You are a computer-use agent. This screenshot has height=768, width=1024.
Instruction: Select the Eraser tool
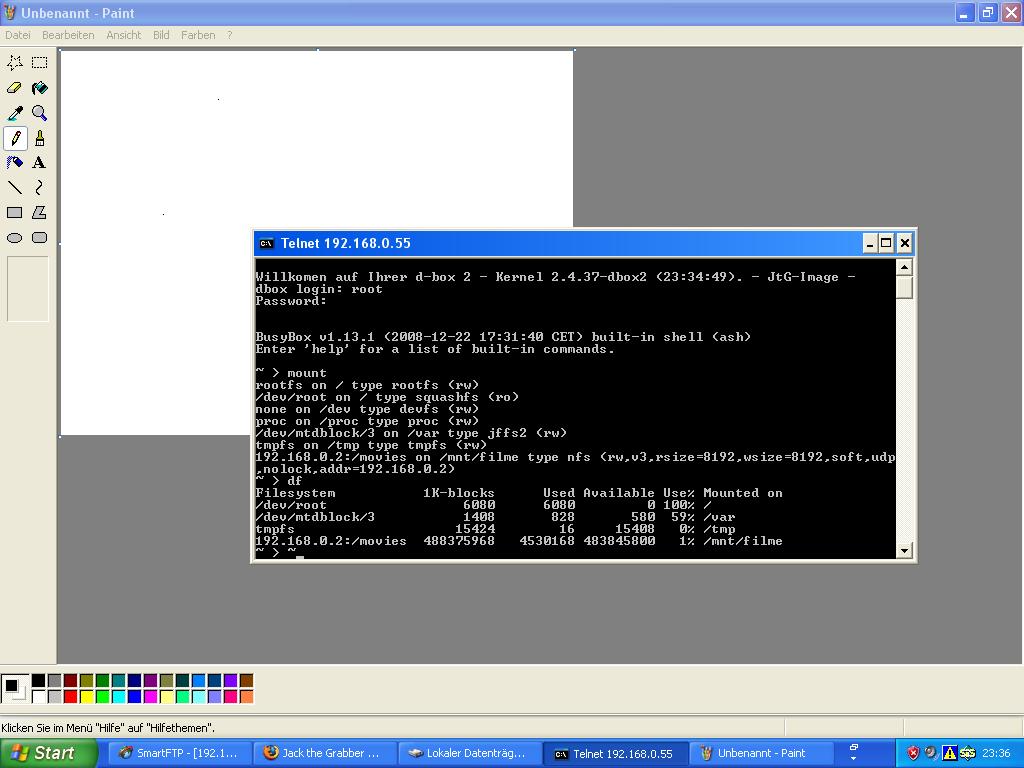click(15, 88)
